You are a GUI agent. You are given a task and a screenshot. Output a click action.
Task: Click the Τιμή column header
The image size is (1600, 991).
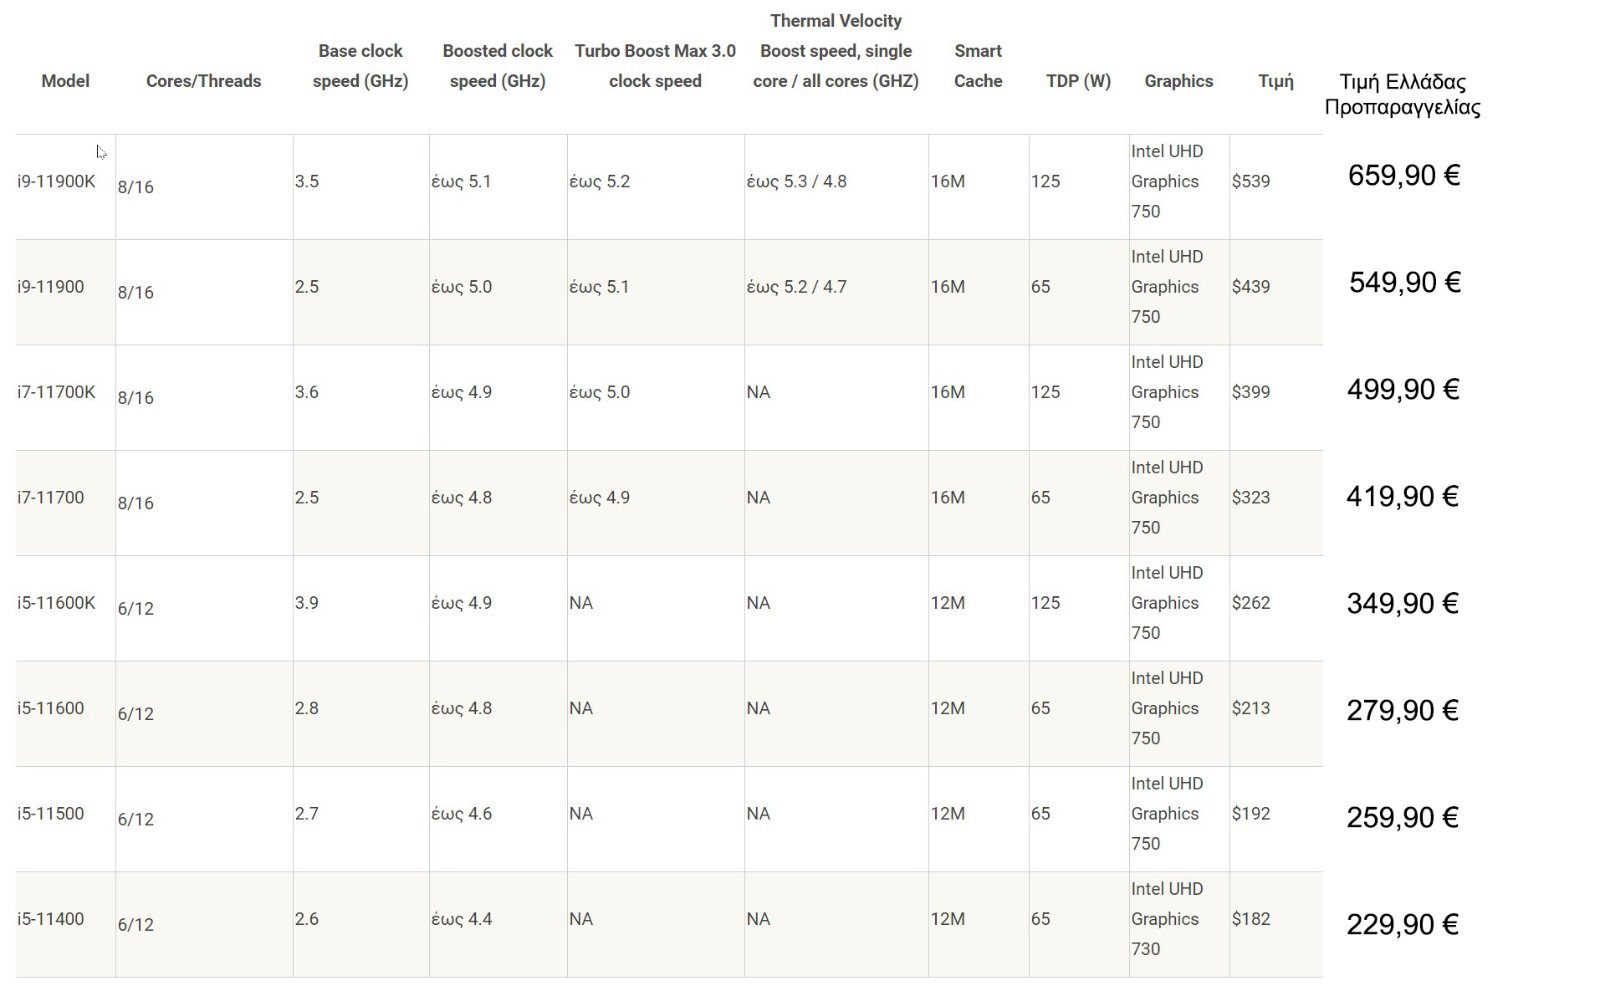pos(1276,81)
